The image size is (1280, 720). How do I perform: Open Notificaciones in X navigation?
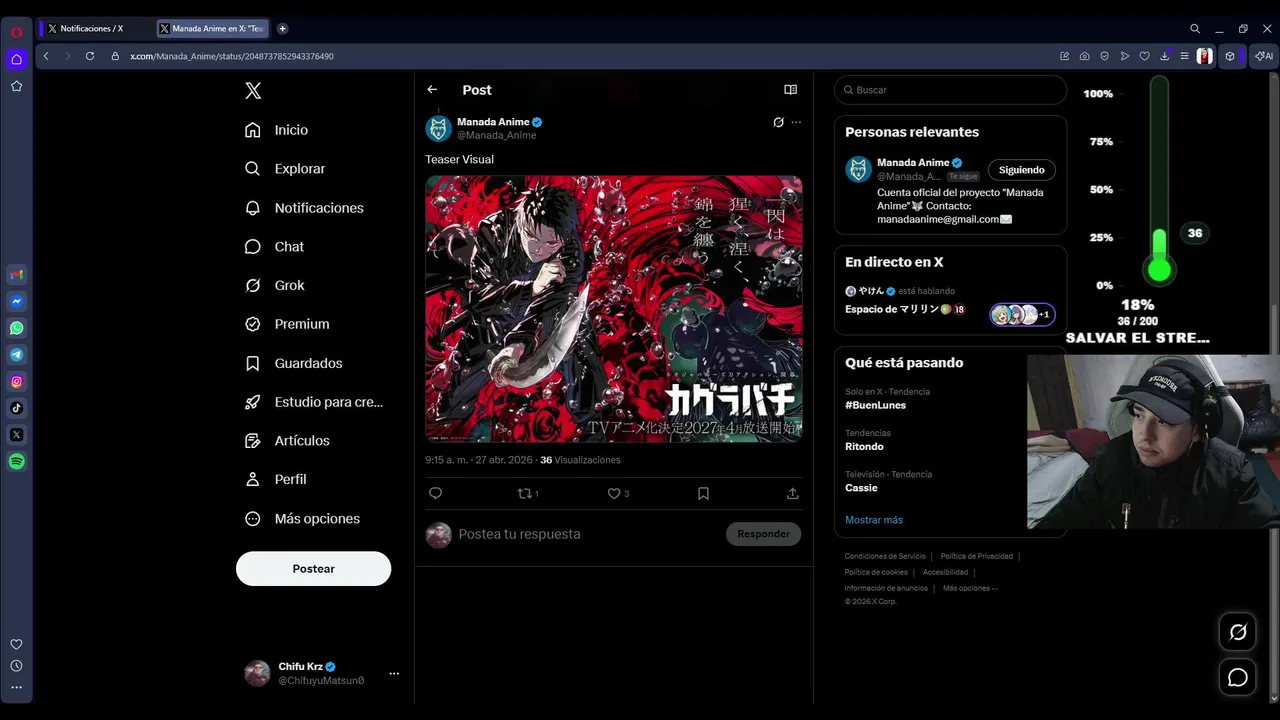[305, 208]
